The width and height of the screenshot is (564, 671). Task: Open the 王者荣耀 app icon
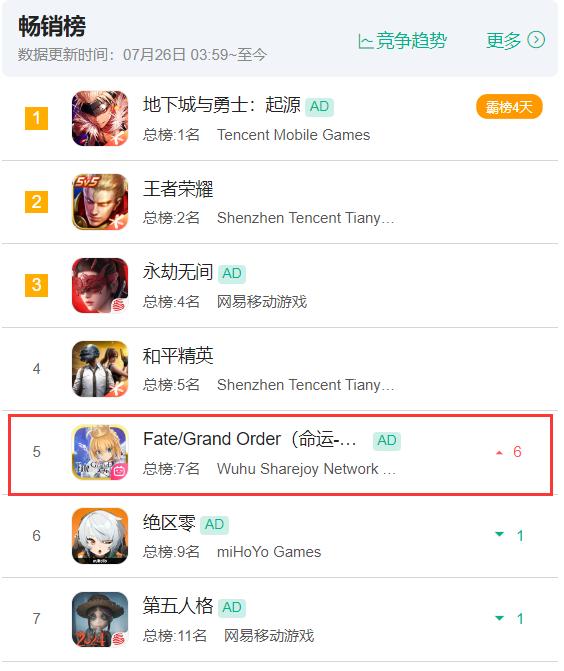pyautogui.click(x=100, y=202)
